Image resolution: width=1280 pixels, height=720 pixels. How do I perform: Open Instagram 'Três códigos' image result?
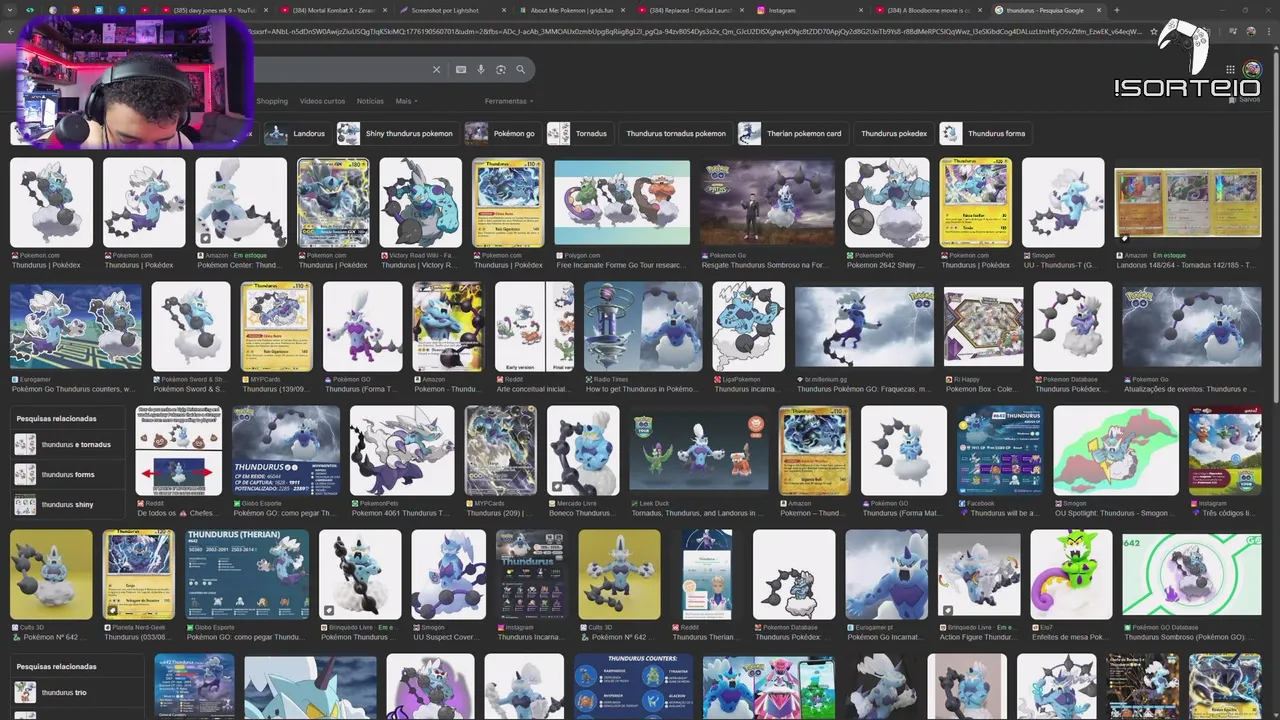1225,450
